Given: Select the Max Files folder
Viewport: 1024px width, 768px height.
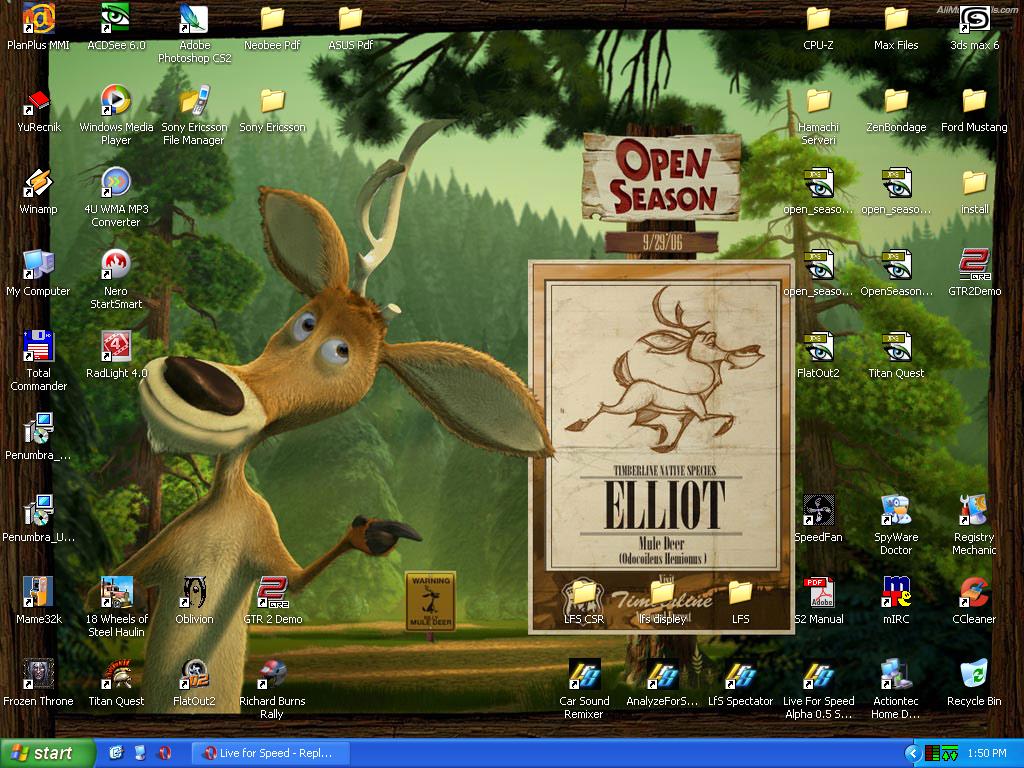Looking at the screenshot, I should [896, 19].
